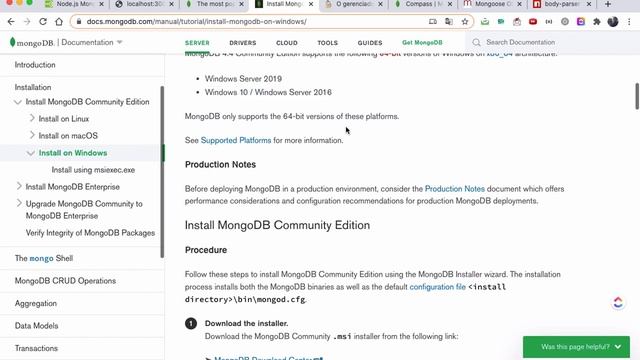This screenshot has width=640, height=360.
Task: Go forward with the browser forward arrow
Action: point(27,22)
